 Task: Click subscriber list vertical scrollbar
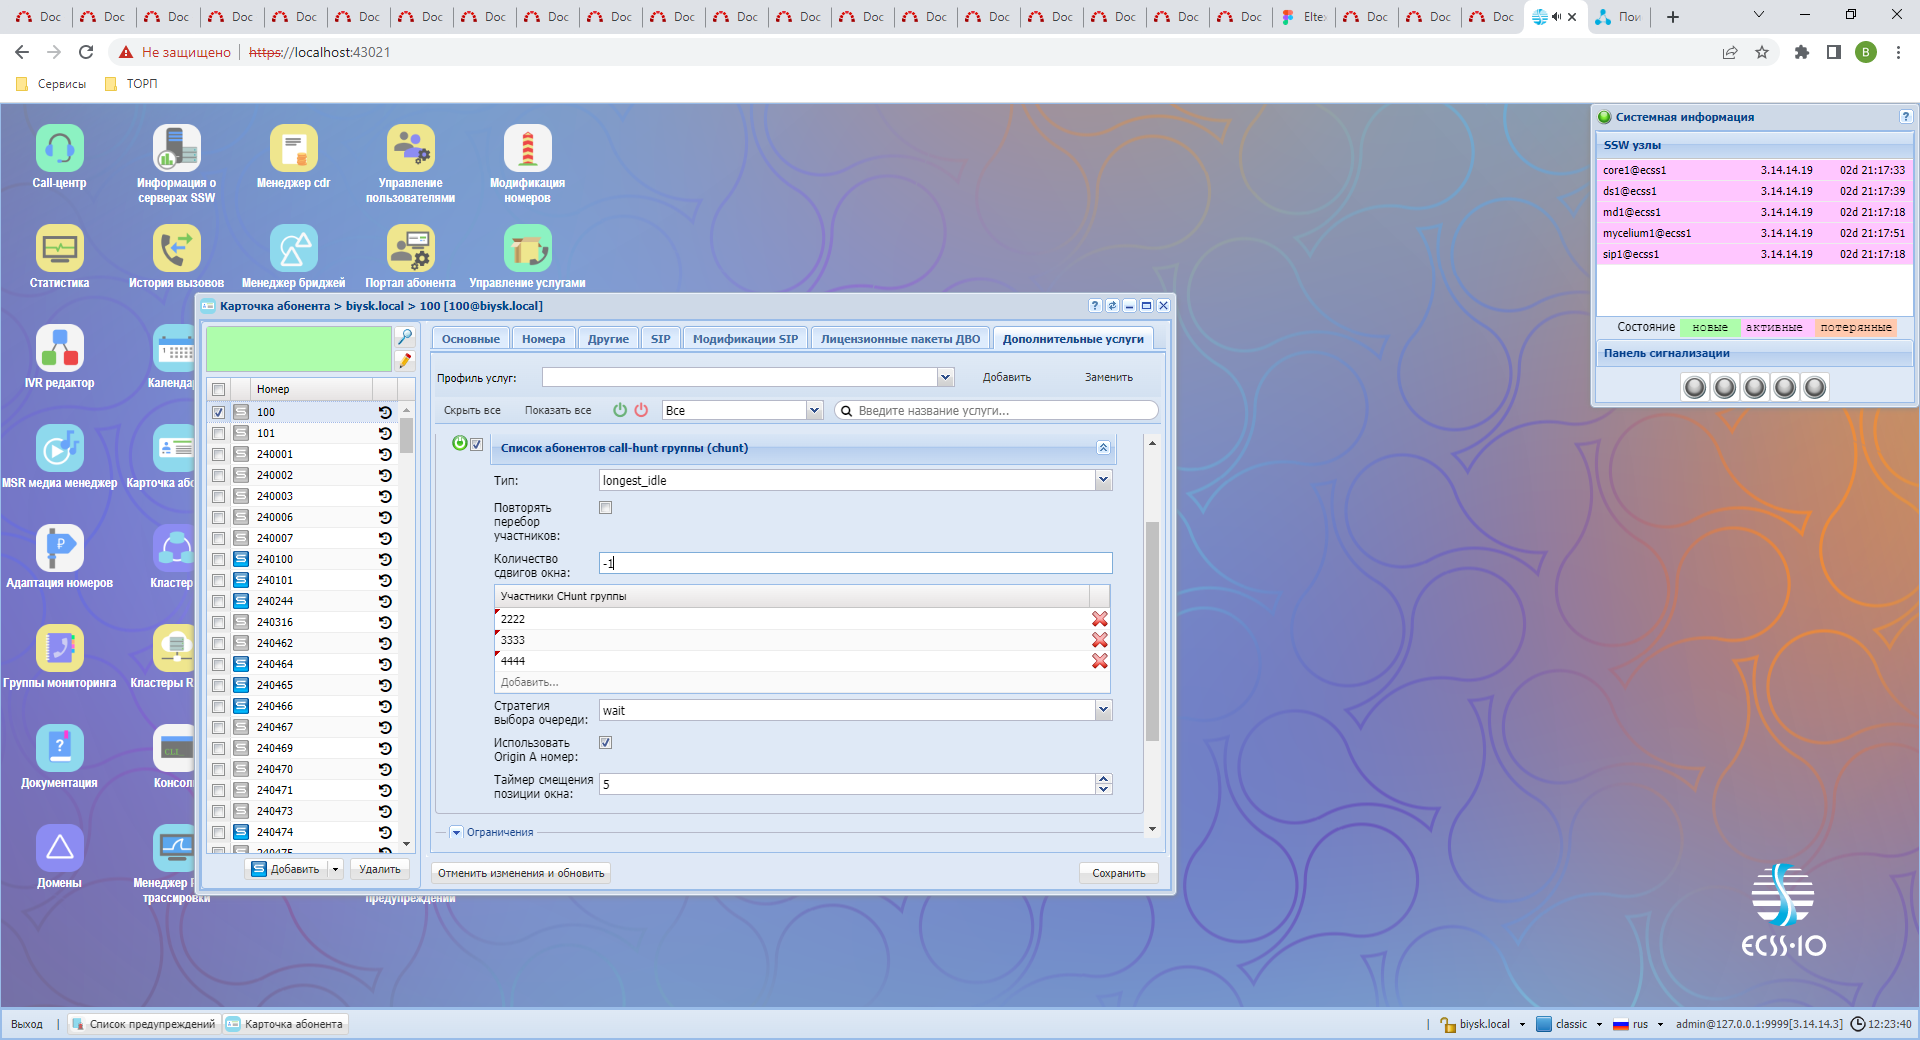click(x=406, y=436)
